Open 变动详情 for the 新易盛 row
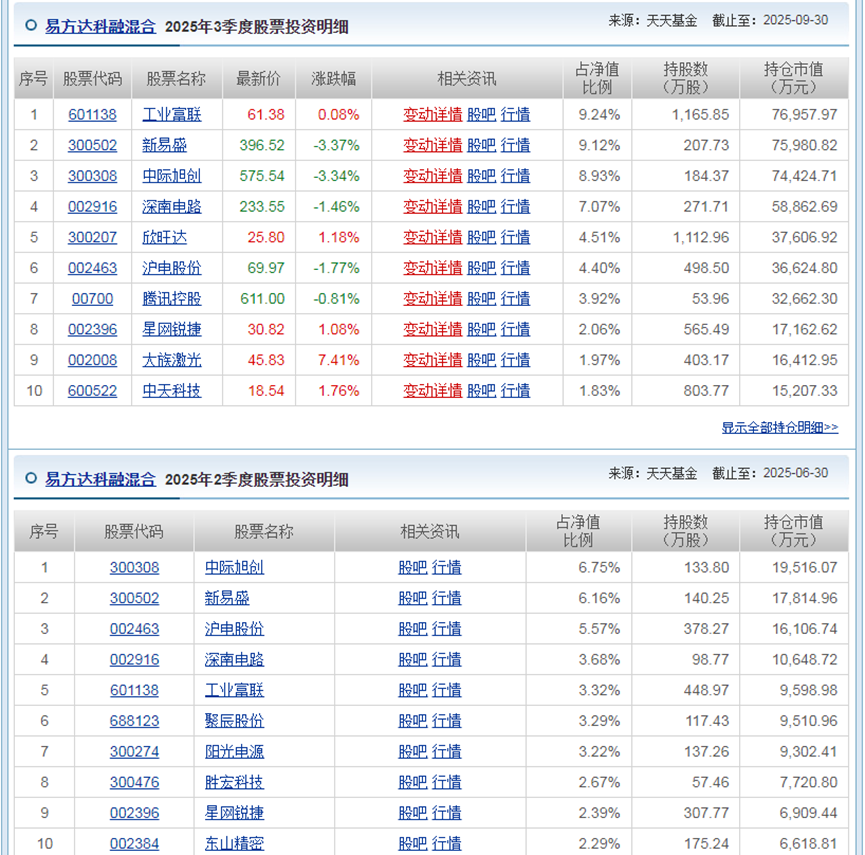This screenshot has width=865, height=855. click(432, 146)
